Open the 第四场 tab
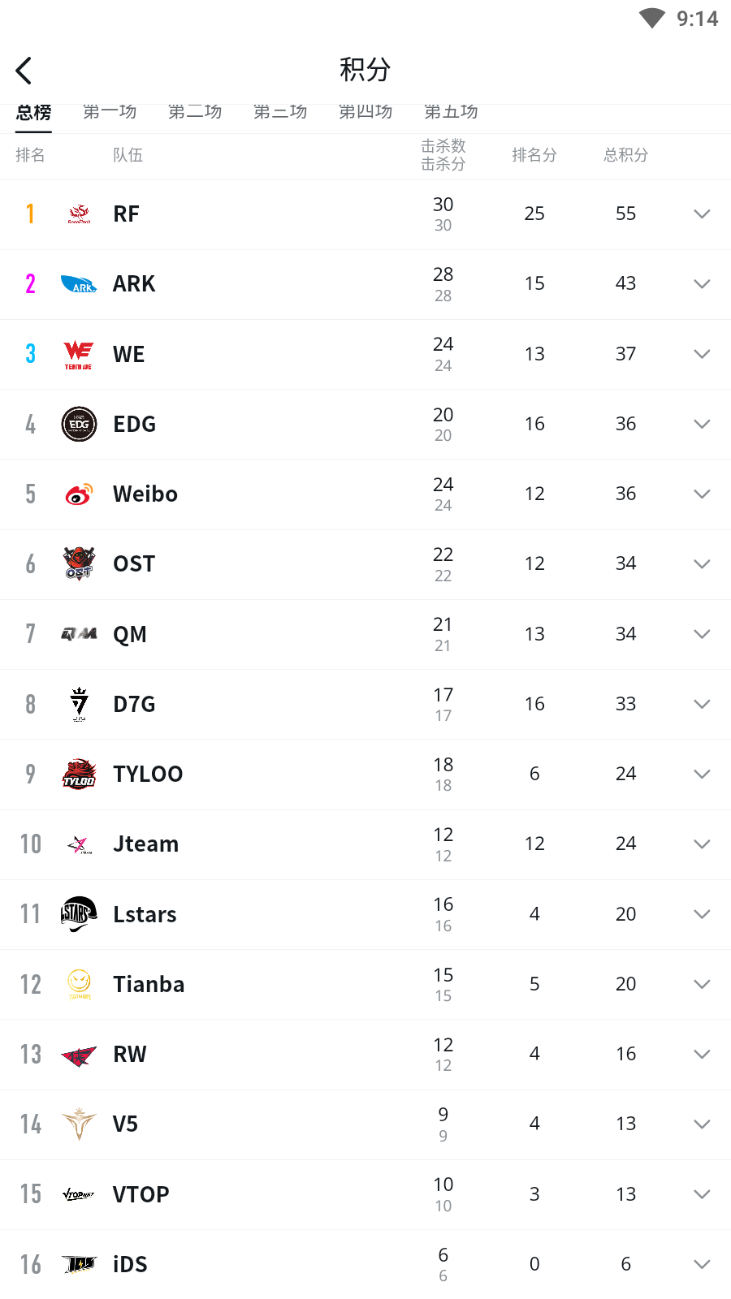 (365, 113)
